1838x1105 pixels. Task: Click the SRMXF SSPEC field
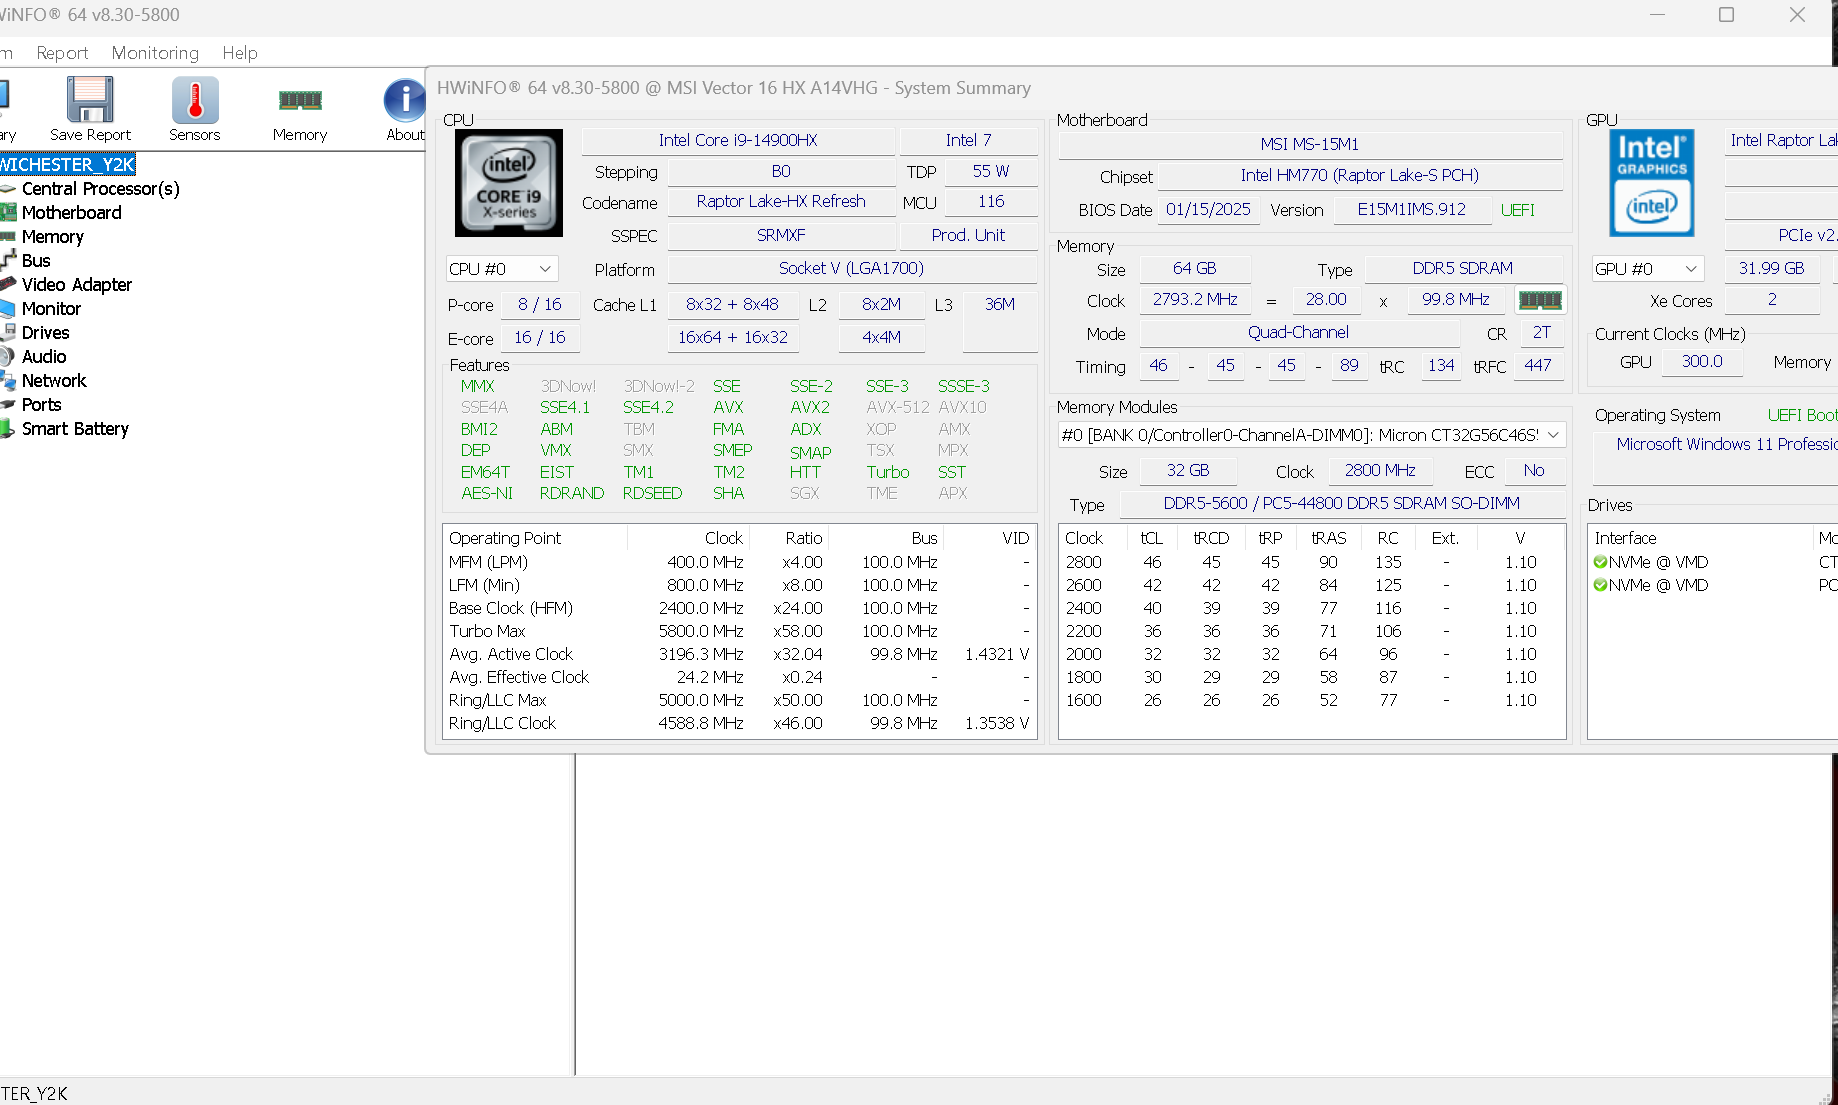tap(781, 236)
